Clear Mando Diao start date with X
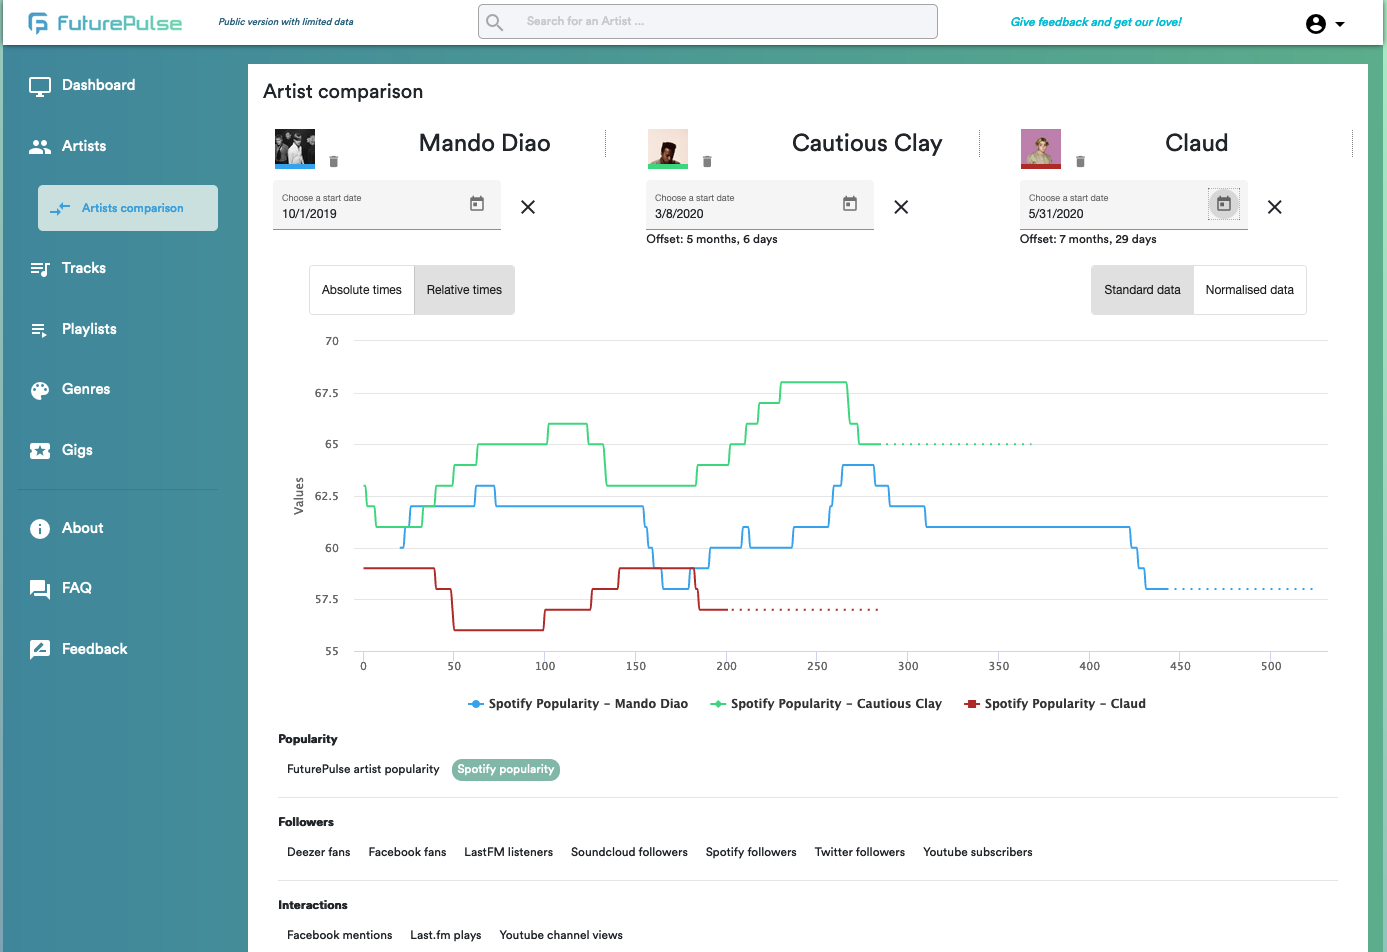This screenshot has width=1387, height=952. 528,207
